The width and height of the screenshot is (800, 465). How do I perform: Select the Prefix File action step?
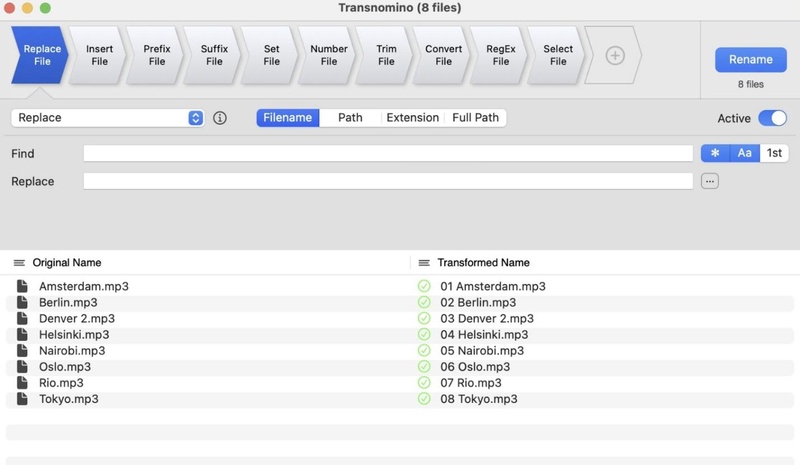(157, 55)
